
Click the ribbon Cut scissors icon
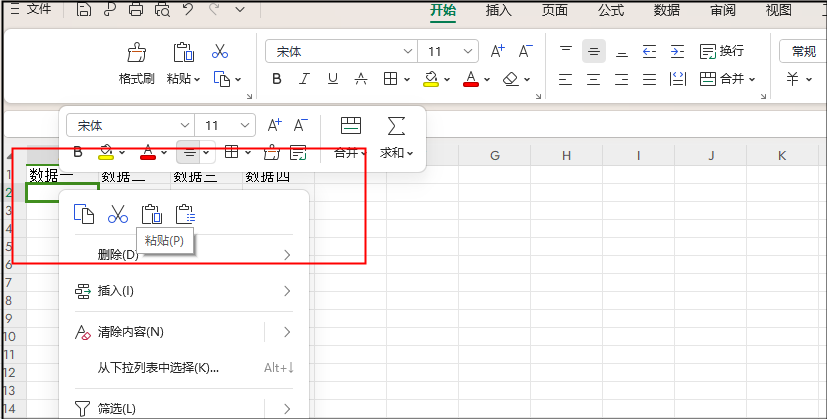point(220,51)
